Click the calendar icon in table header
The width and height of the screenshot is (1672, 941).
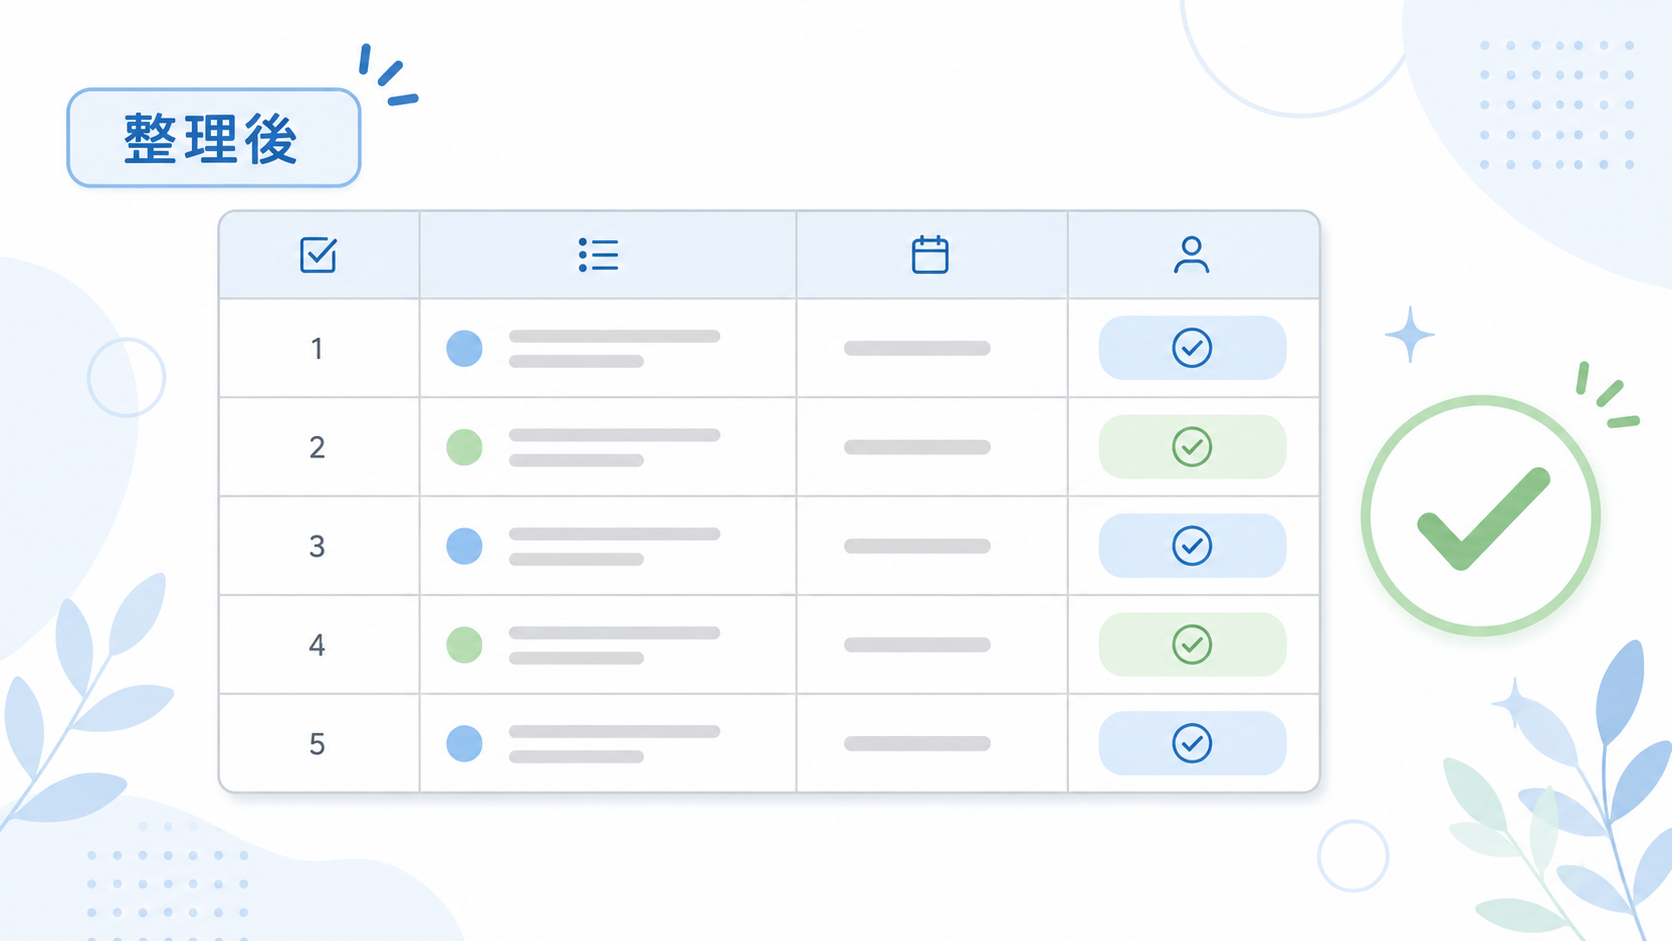[x=930, y=255]
